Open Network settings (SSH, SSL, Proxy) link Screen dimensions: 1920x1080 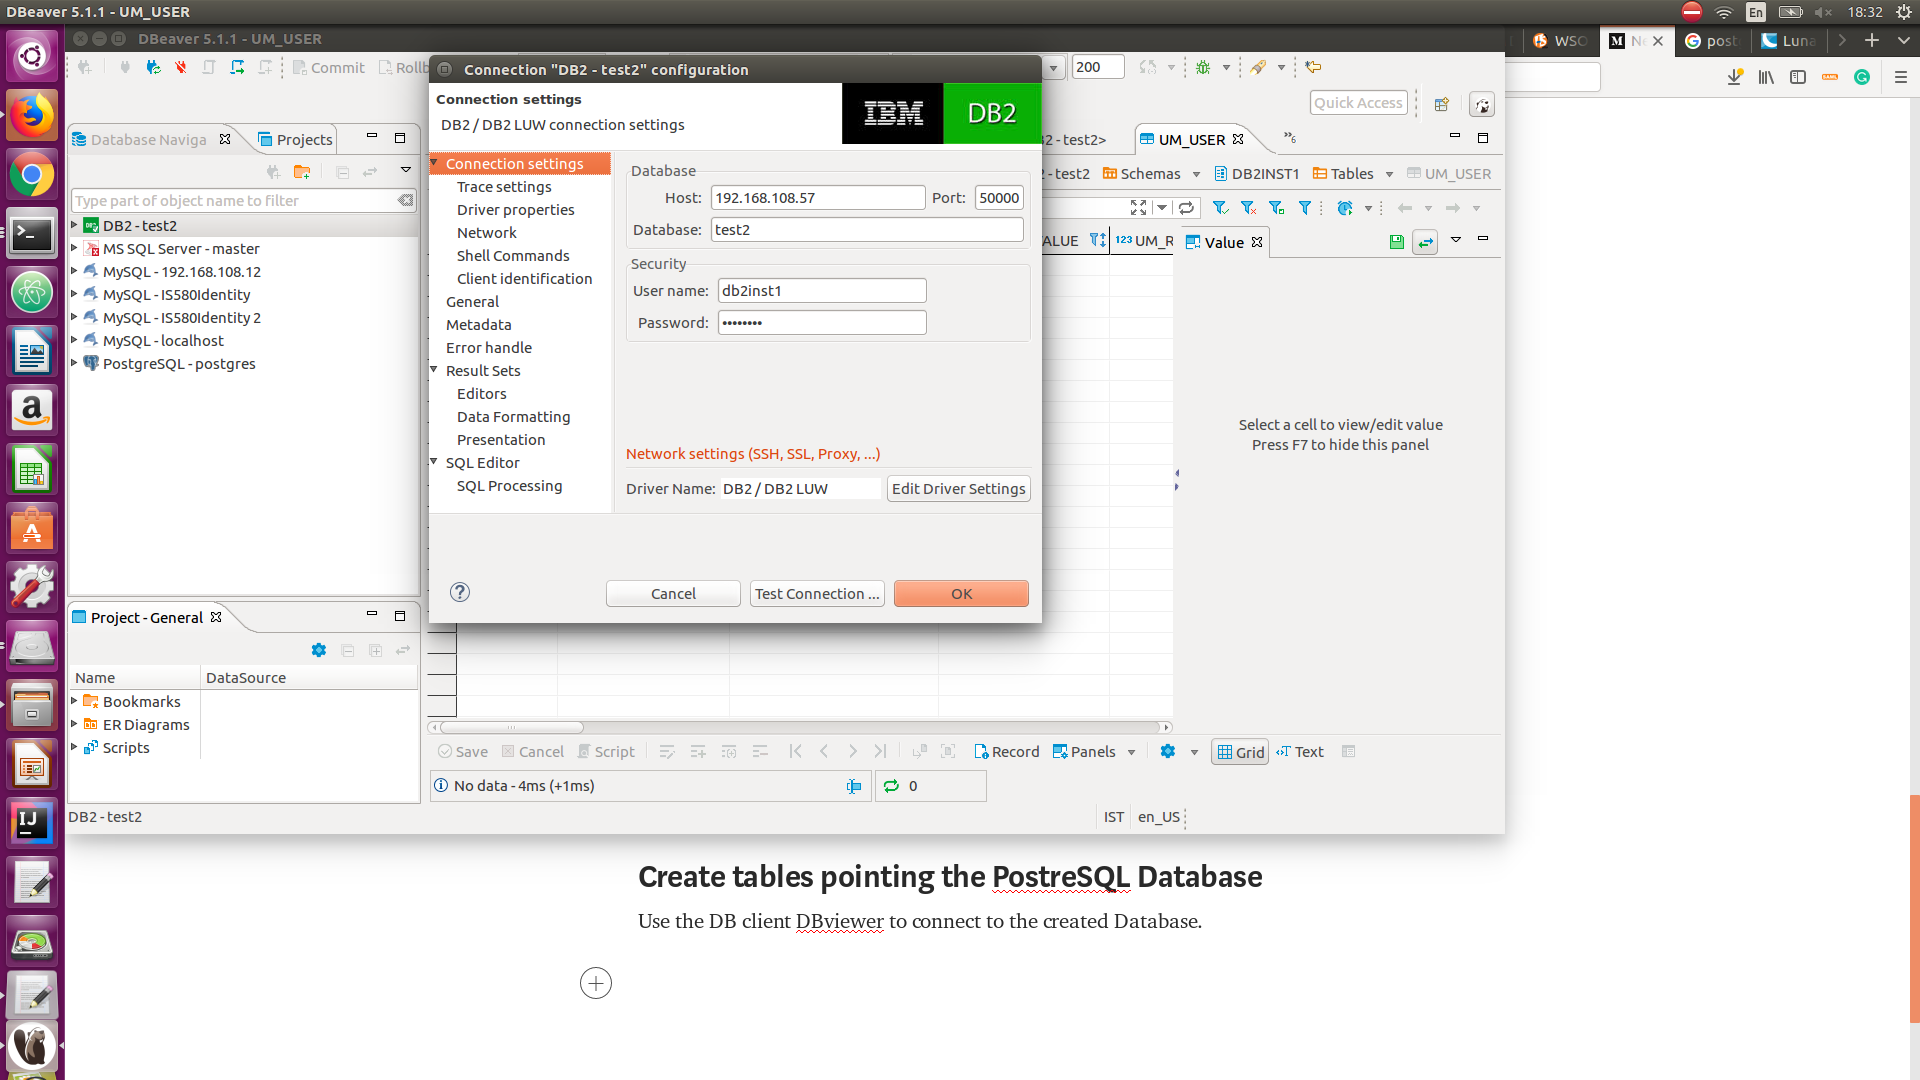[753, 454]
